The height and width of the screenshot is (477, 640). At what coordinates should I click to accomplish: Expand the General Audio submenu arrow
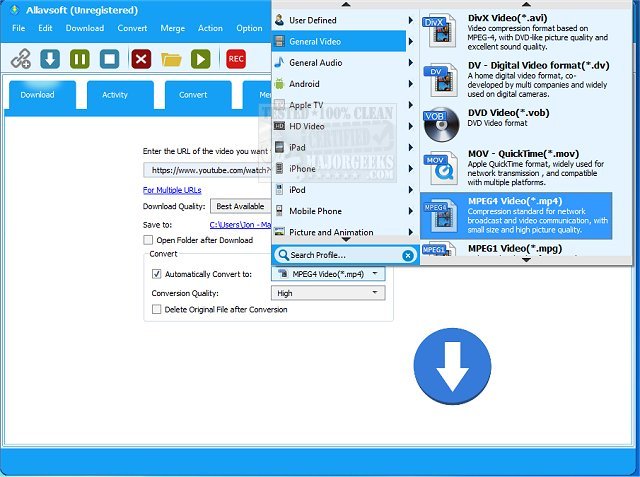[x=411, y=62]
